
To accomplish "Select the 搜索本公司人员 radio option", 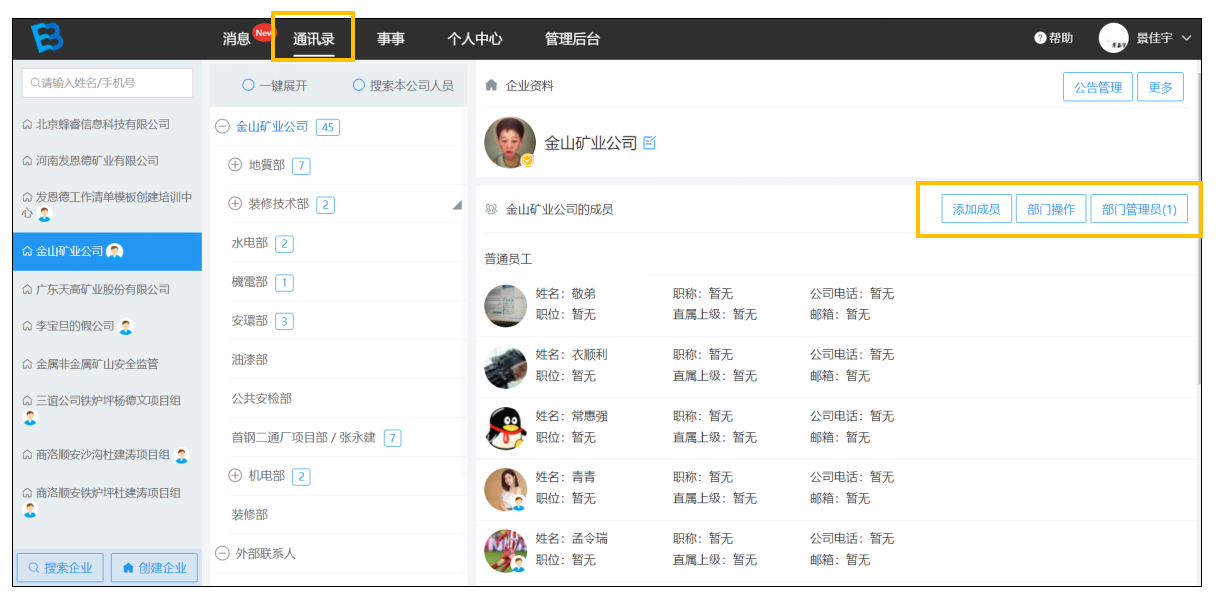I will [x=359, y=86].
